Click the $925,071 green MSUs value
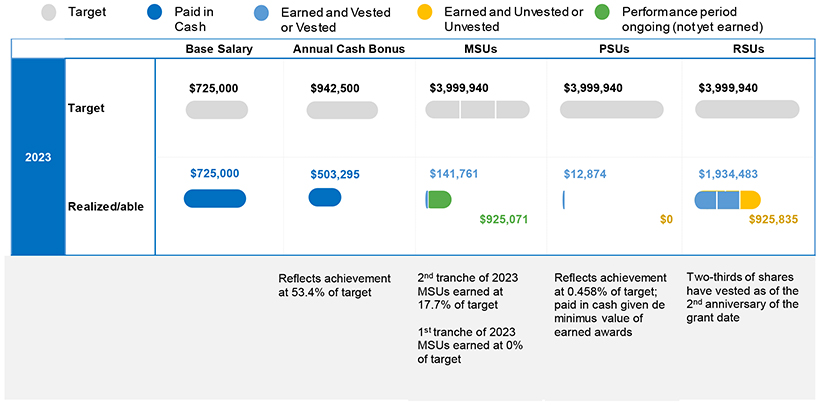 click(x=504, y=219)
